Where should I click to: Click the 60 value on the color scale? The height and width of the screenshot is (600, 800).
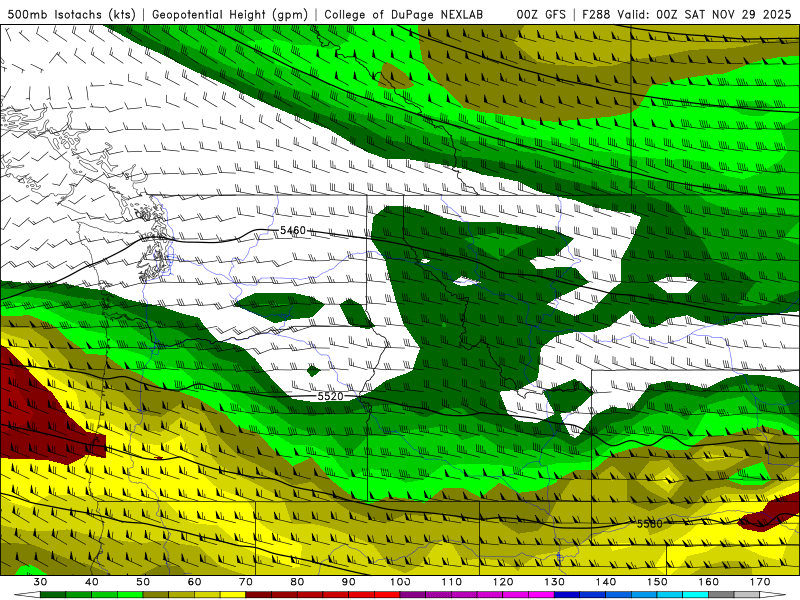point(194,582)
